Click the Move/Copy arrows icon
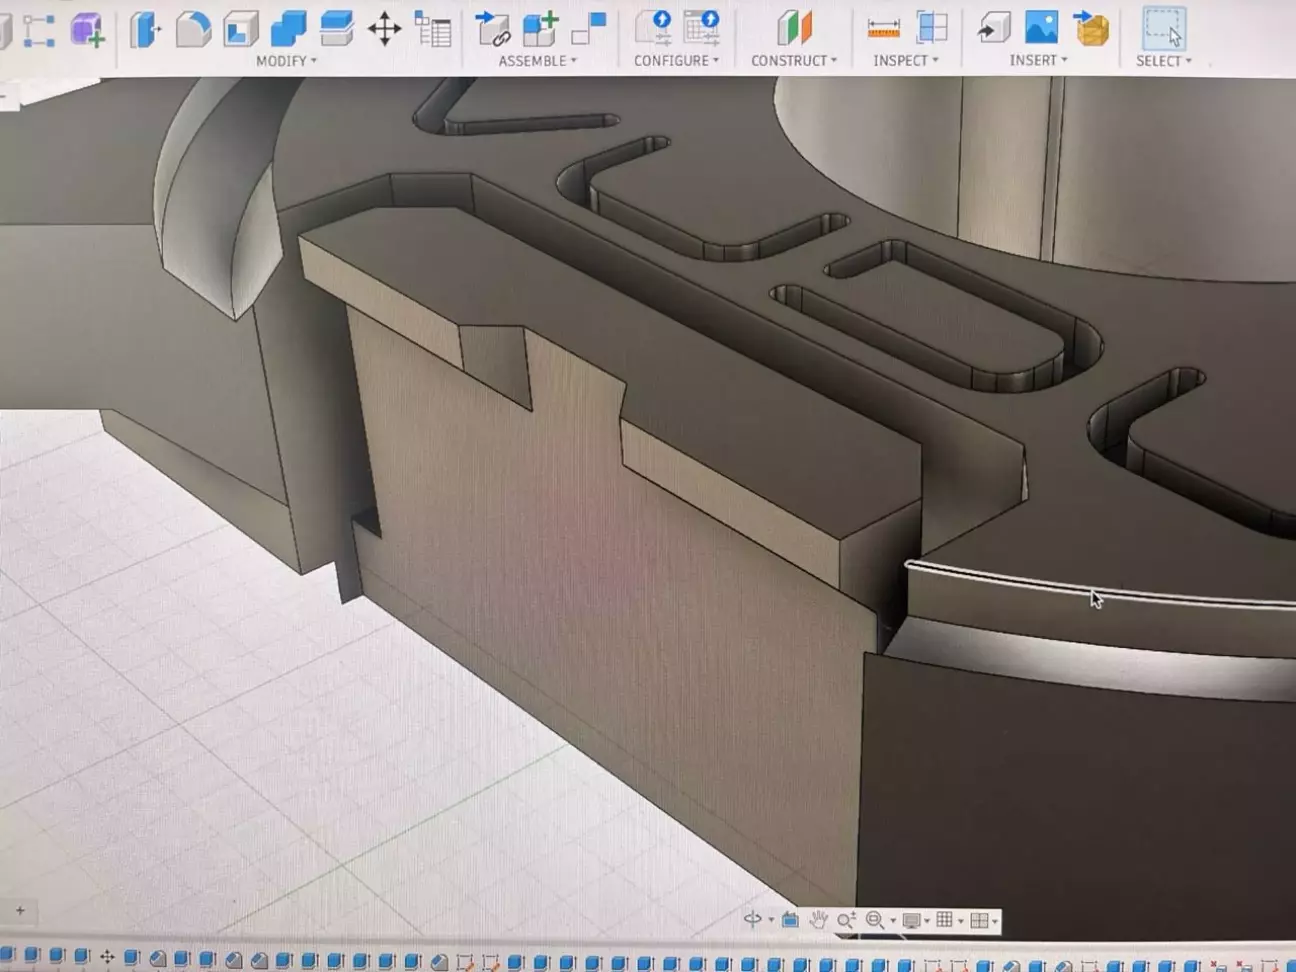The height and width of the screenshot is (972, 1296). tap(384, 29)
